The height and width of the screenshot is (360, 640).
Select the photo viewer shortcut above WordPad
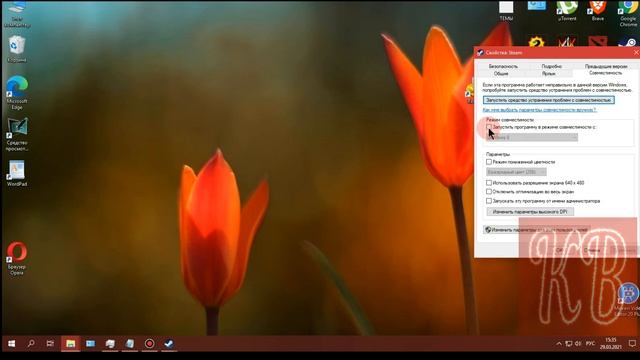coord(17,134)
